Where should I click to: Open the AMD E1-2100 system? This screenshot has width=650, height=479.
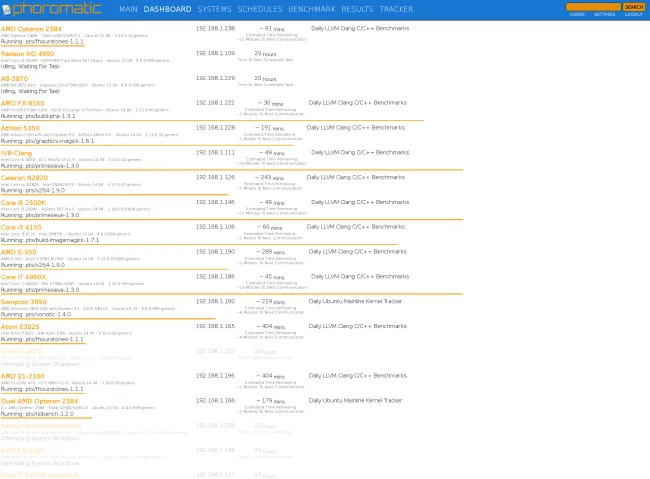point(22,376)
